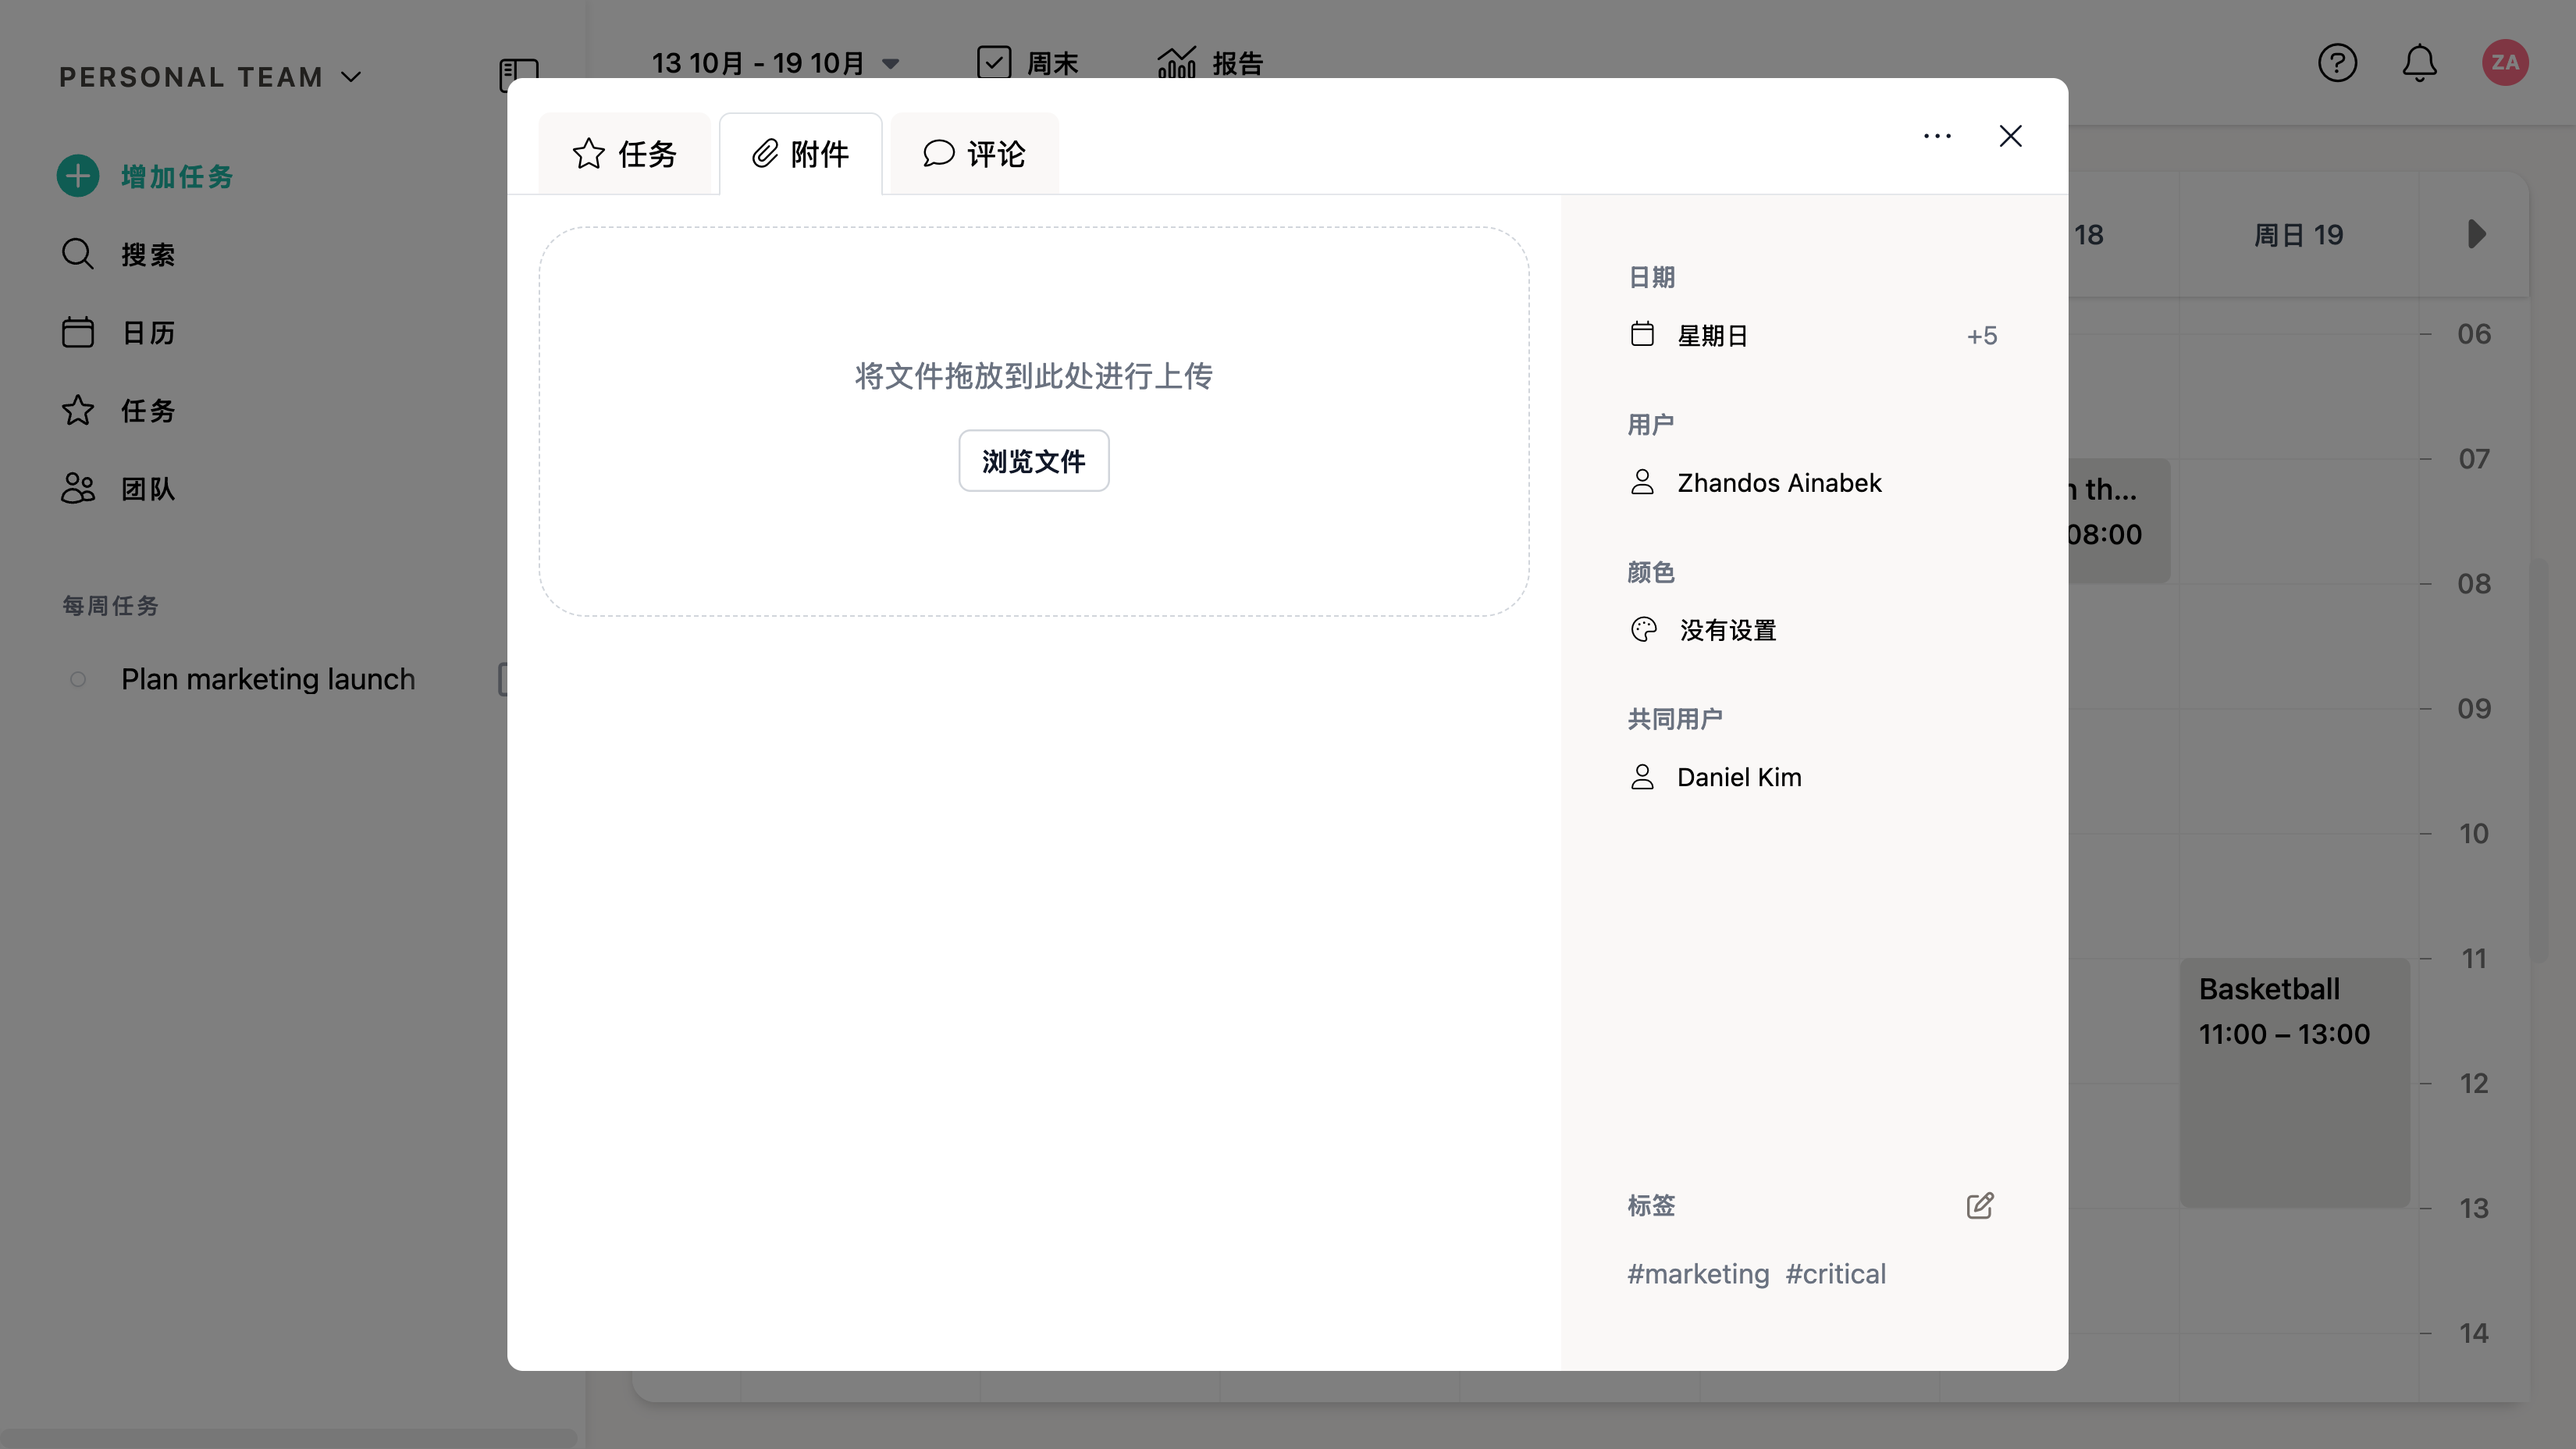
Task: Click the 星期日 date field
Action: (x=1712, y=336)
